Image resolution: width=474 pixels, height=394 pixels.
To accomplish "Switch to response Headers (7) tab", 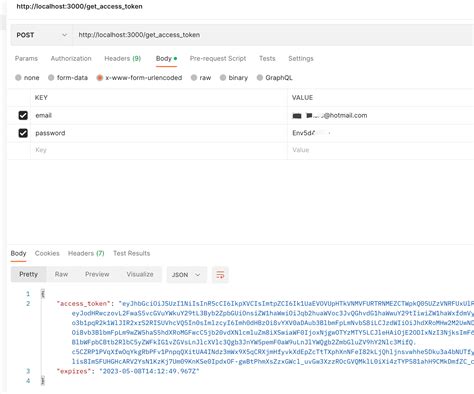I will click(x=86, y=253).
